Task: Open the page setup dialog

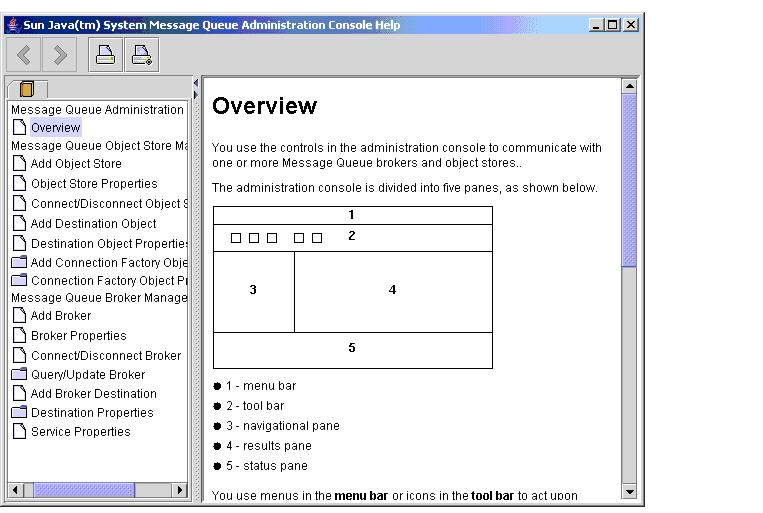Action: click(142, 55)
